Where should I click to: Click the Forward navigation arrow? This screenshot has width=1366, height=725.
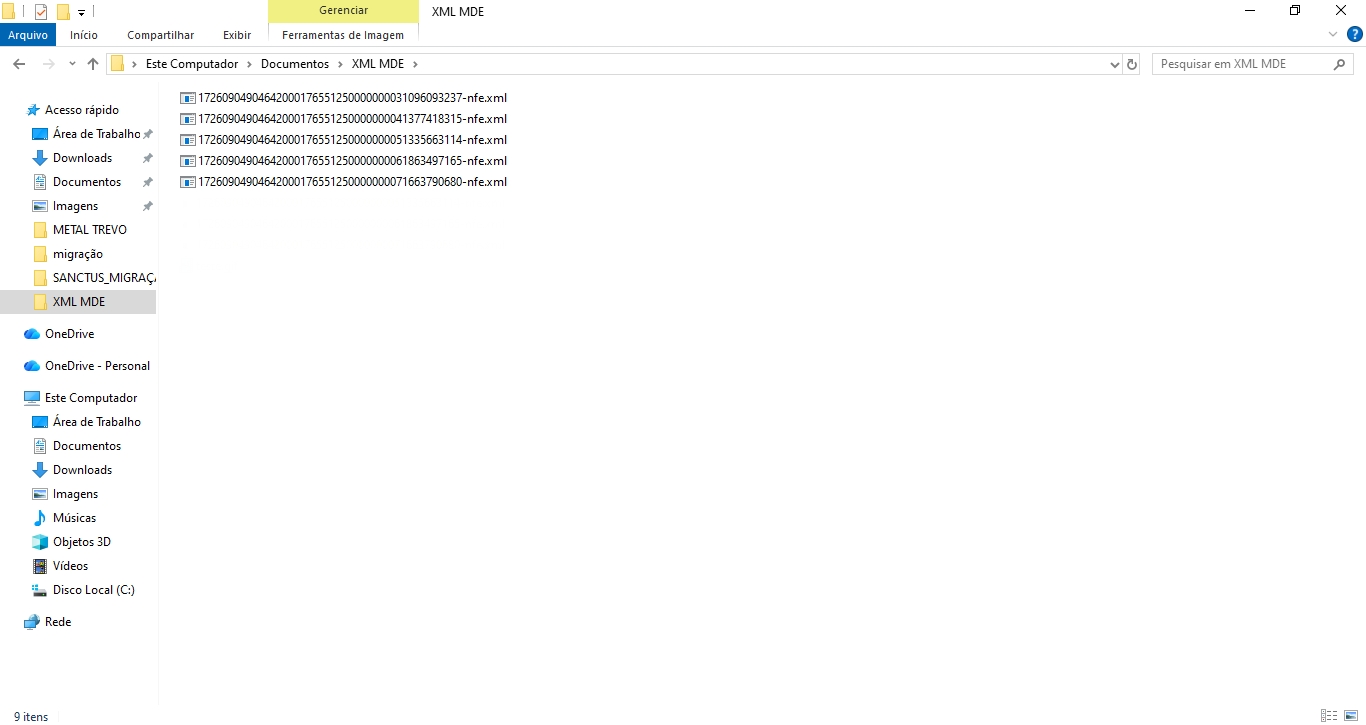coord(48,64)
